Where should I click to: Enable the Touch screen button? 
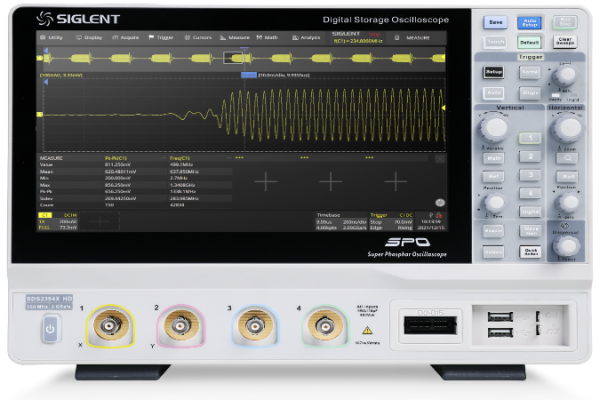pyautogui.click(x=494, y=43)
